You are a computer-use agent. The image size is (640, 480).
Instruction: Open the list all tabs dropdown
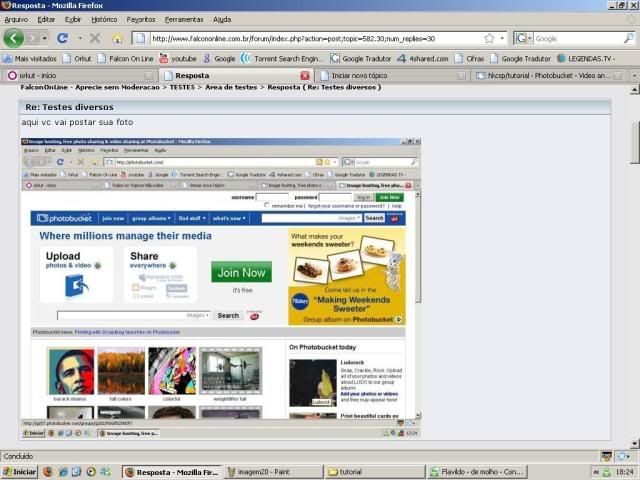point(634,76)
